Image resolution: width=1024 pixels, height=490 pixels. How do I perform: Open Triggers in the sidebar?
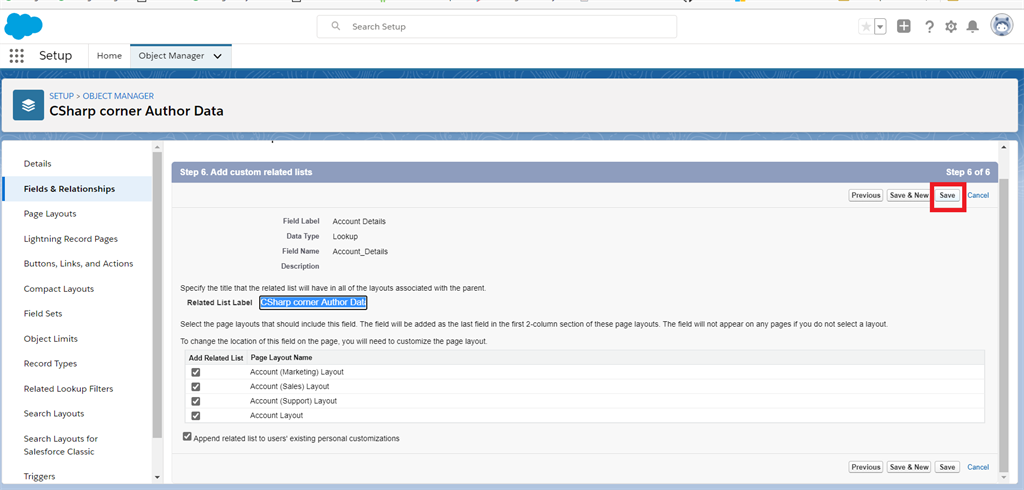point(39,476)
